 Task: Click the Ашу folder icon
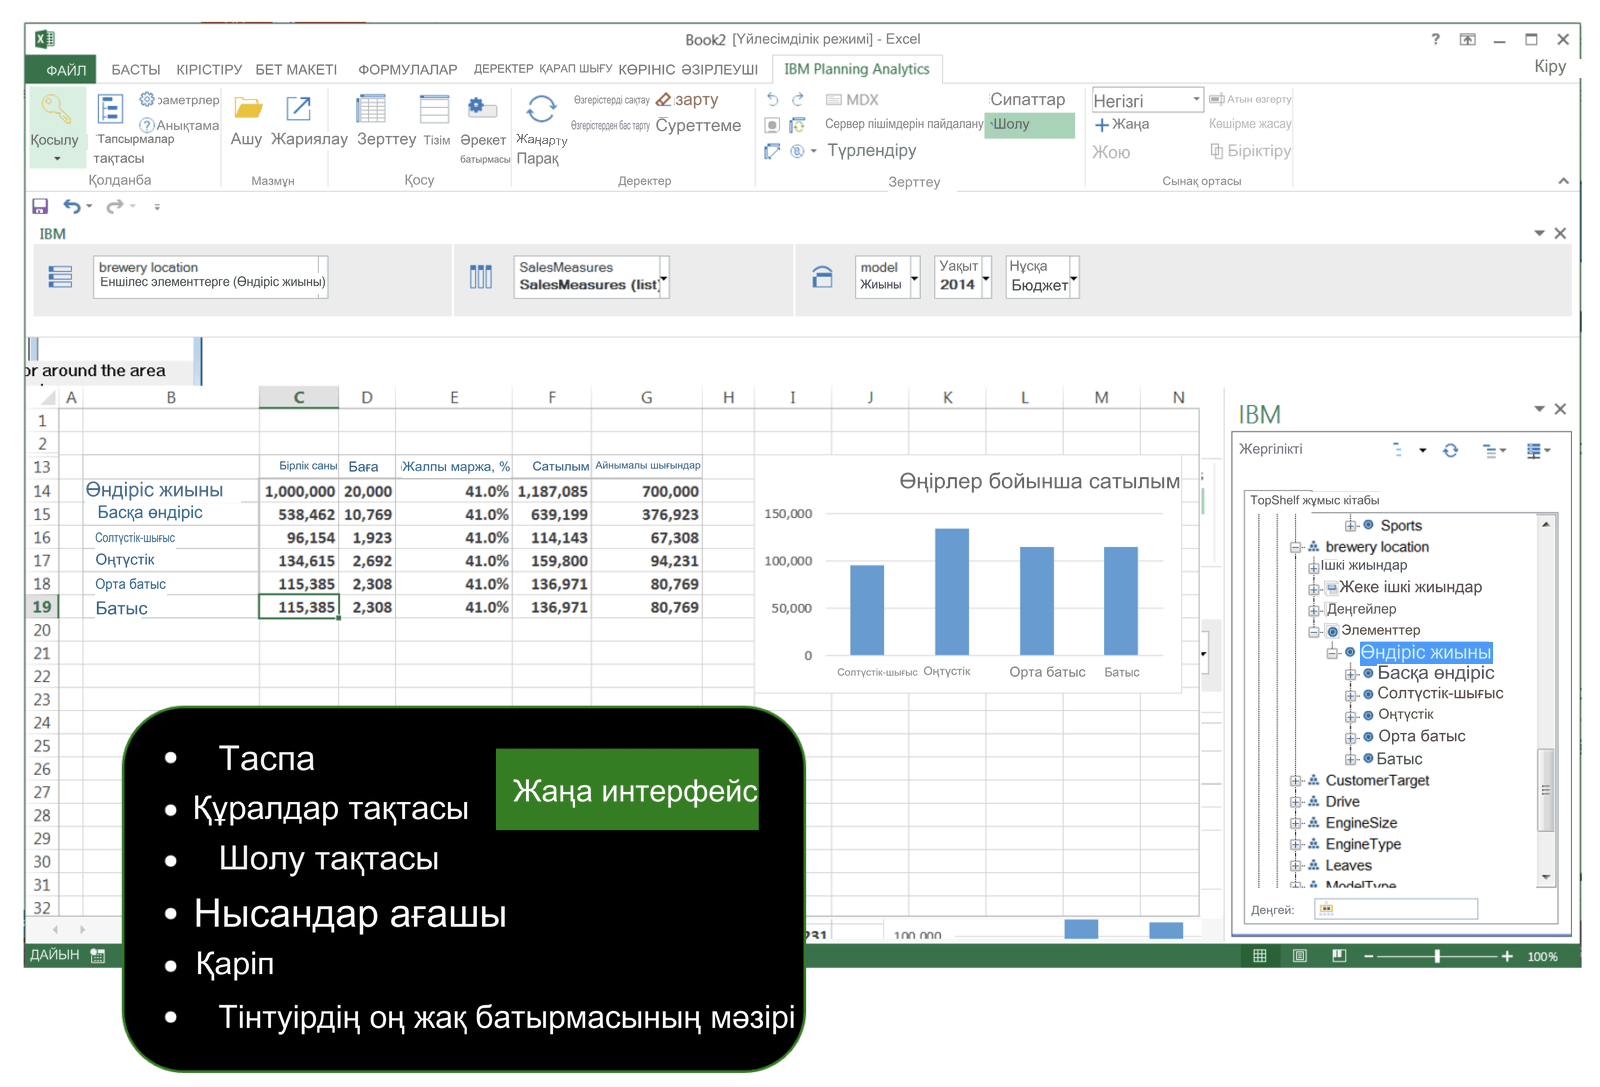248,108
